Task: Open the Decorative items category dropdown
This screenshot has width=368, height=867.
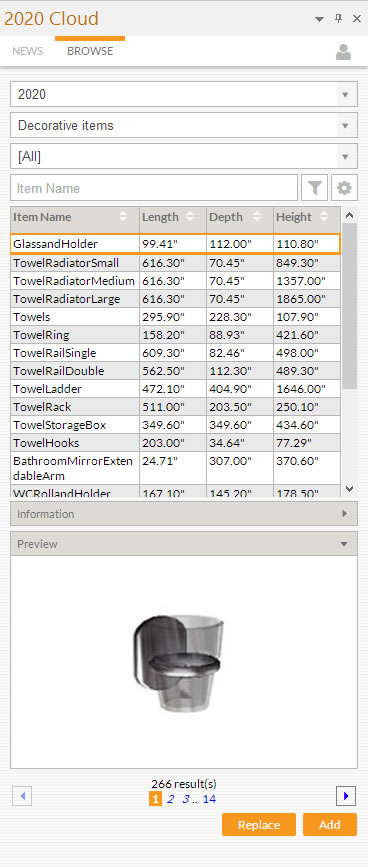Action: coord(184,126)
